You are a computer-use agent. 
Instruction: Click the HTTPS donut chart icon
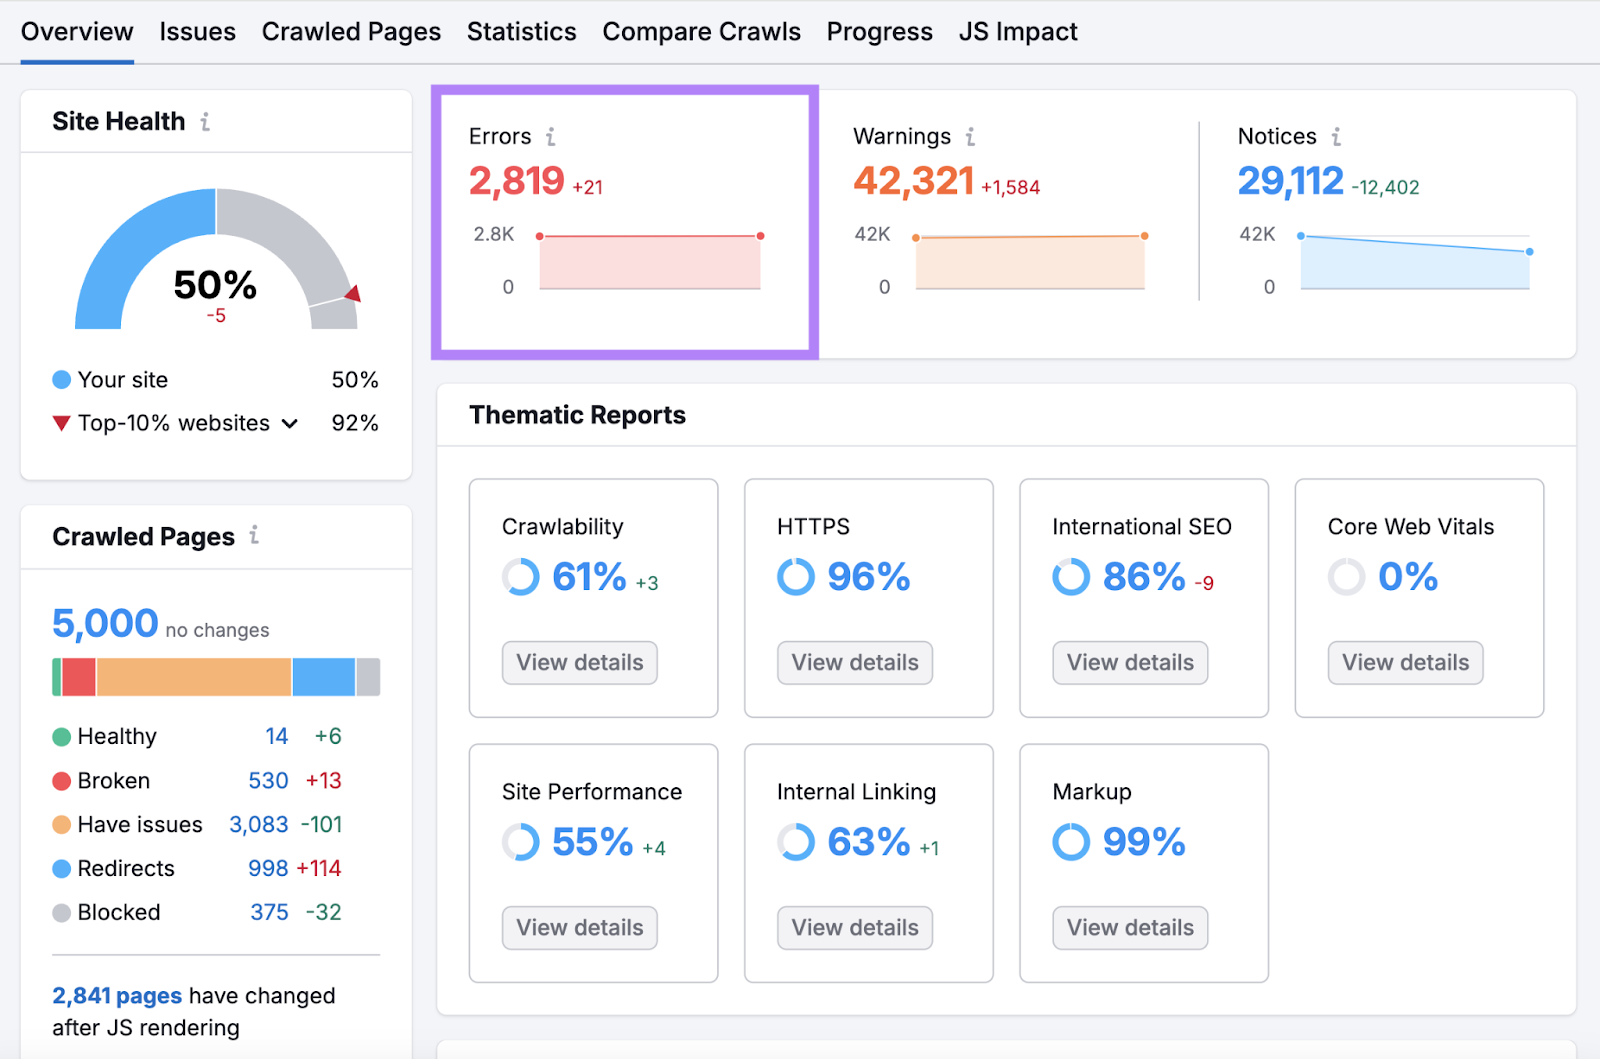point(796,577)
